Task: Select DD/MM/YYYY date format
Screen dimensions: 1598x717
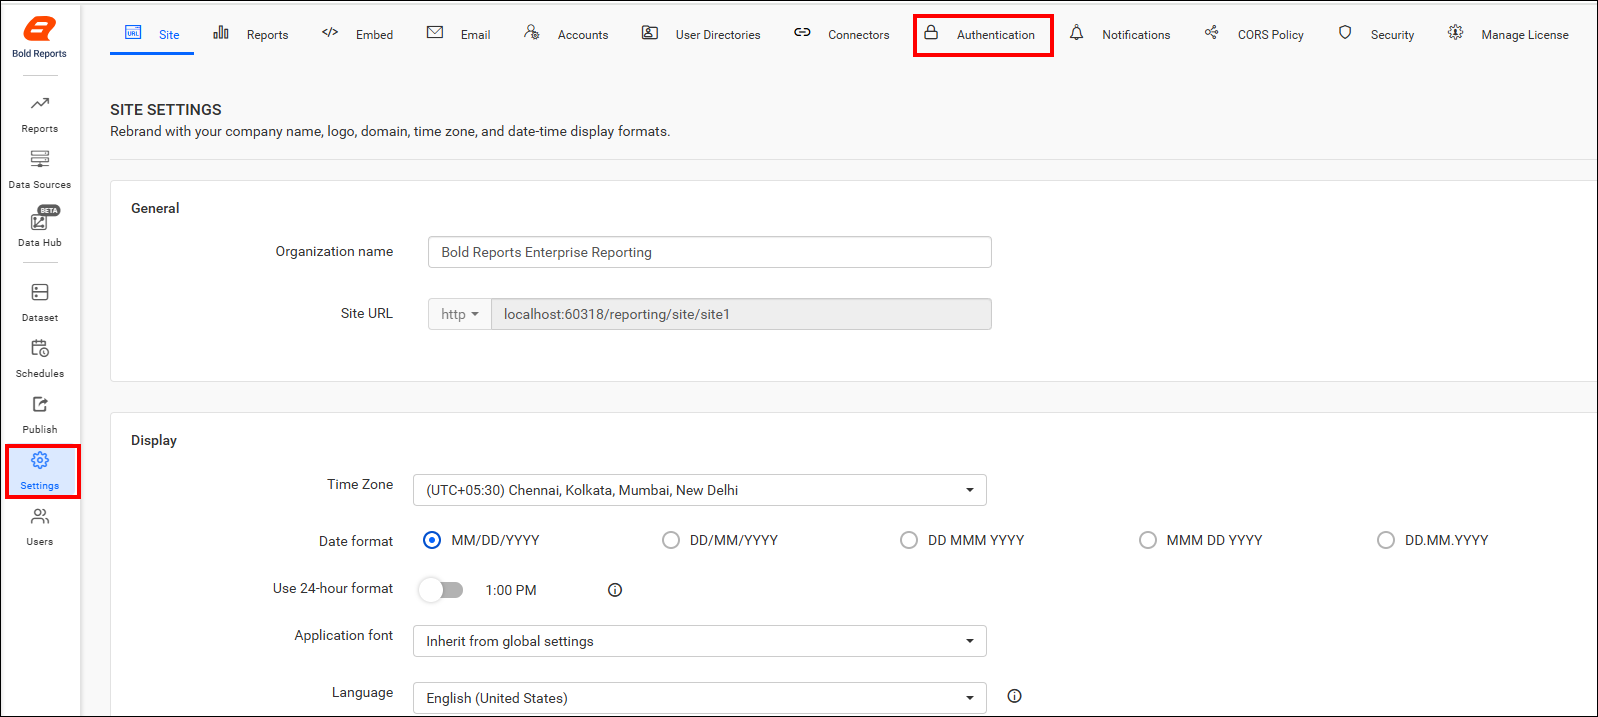Action: 670,540
